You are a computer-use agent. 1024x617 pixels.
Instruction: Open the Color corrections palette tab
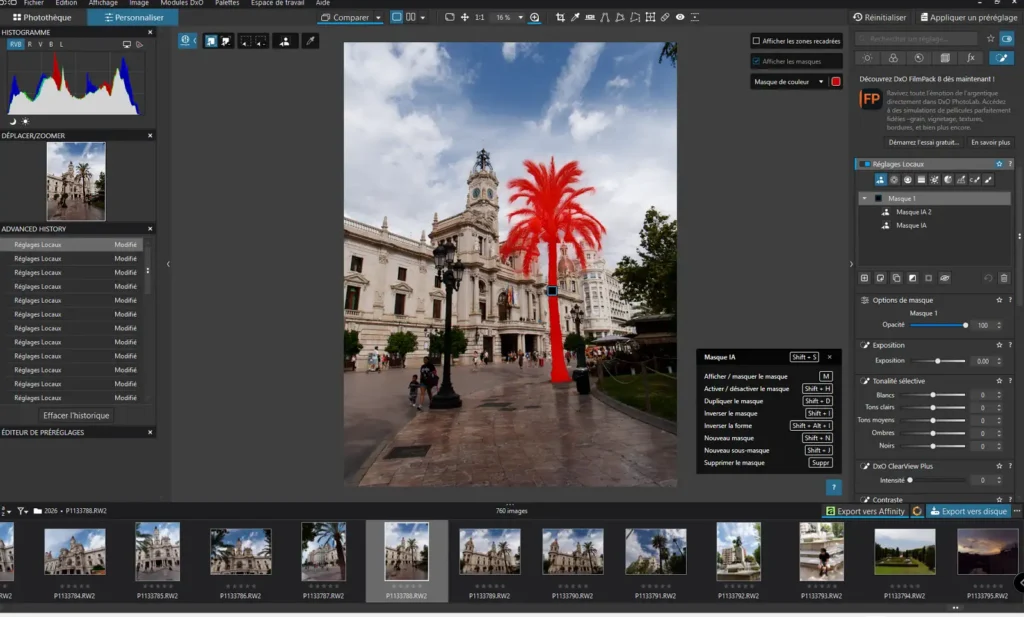(x=893, y=58)
